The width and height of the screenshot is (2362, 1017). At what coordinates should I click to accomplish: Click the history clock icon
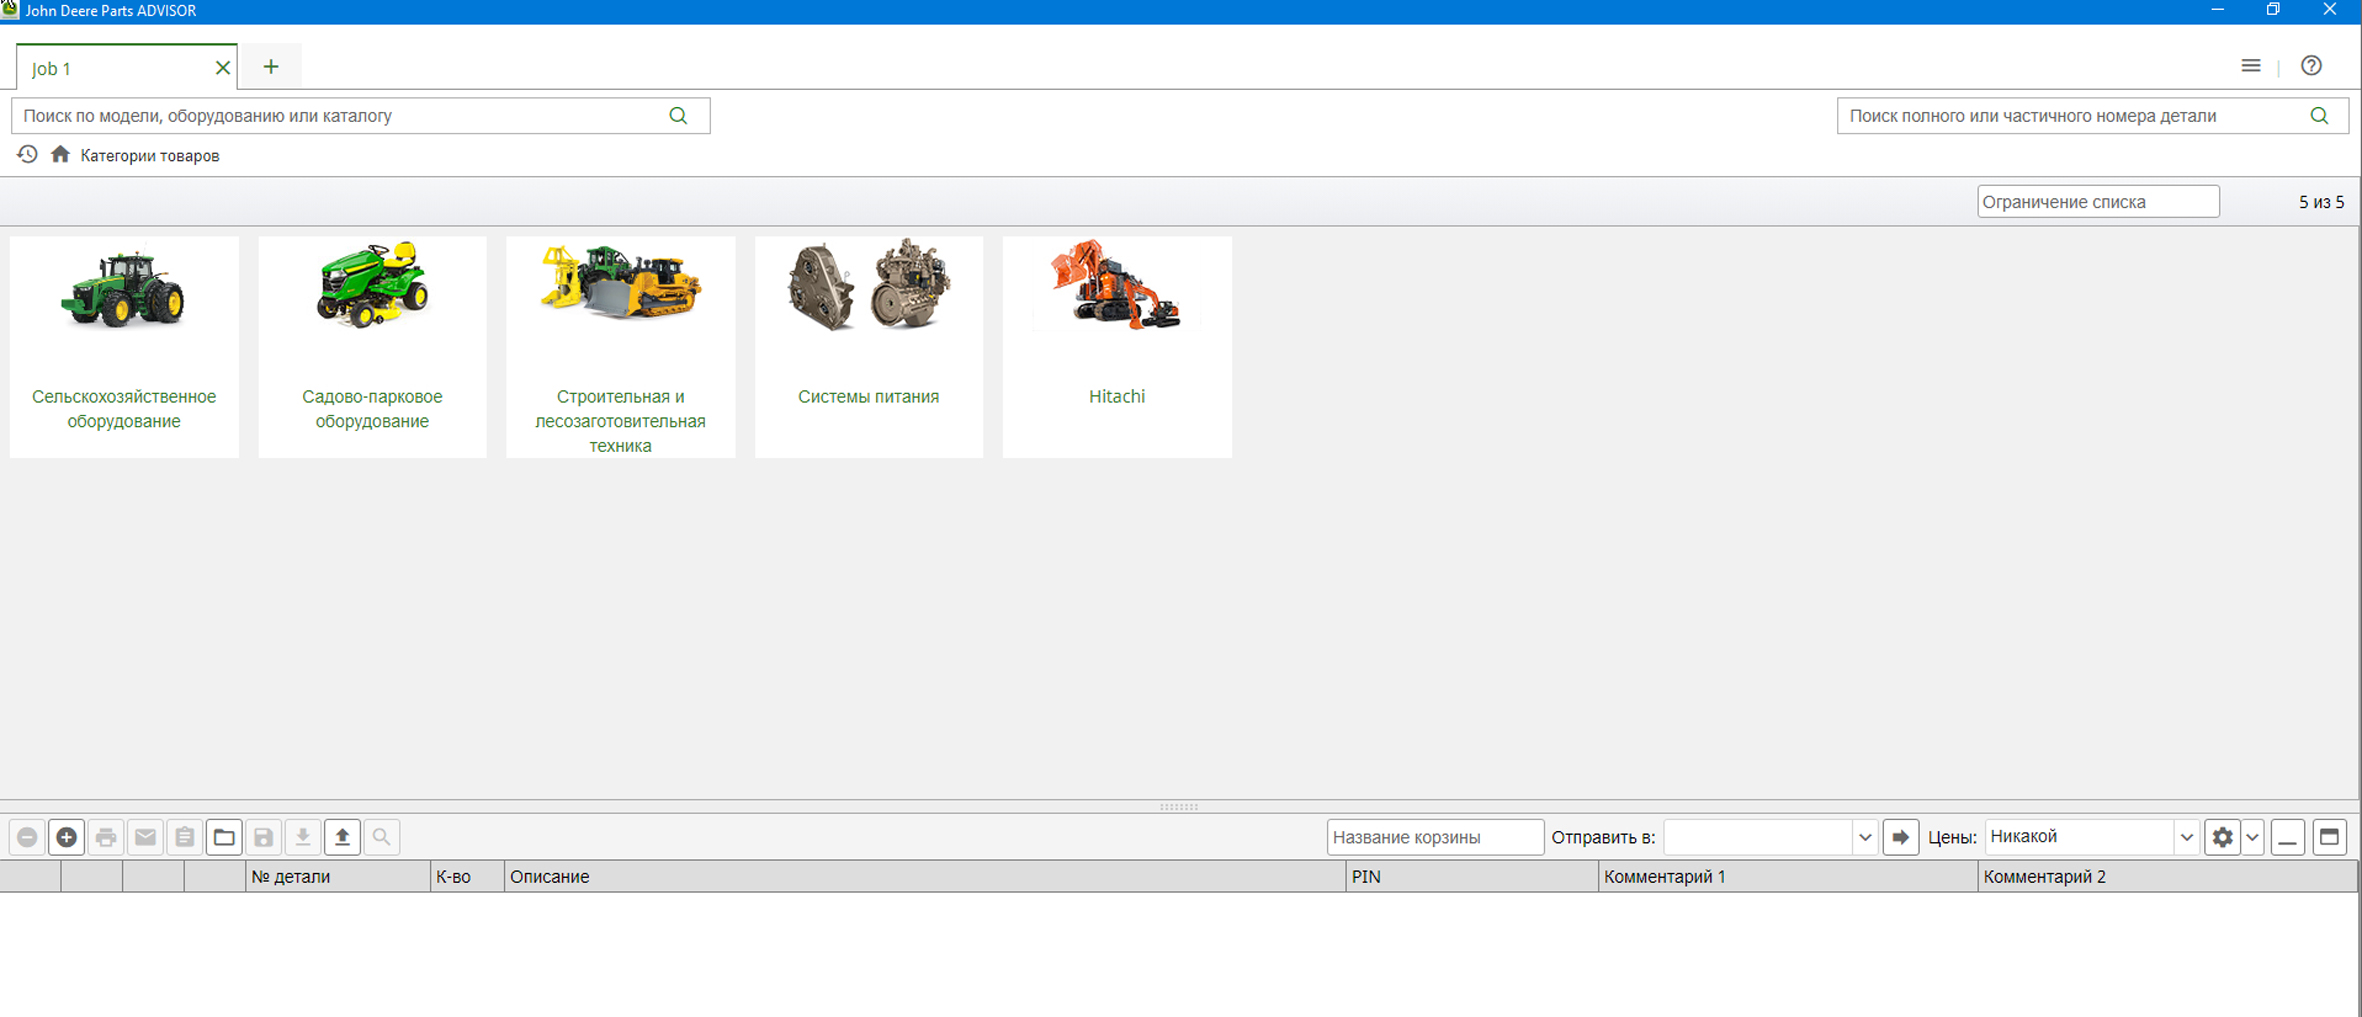27,155
